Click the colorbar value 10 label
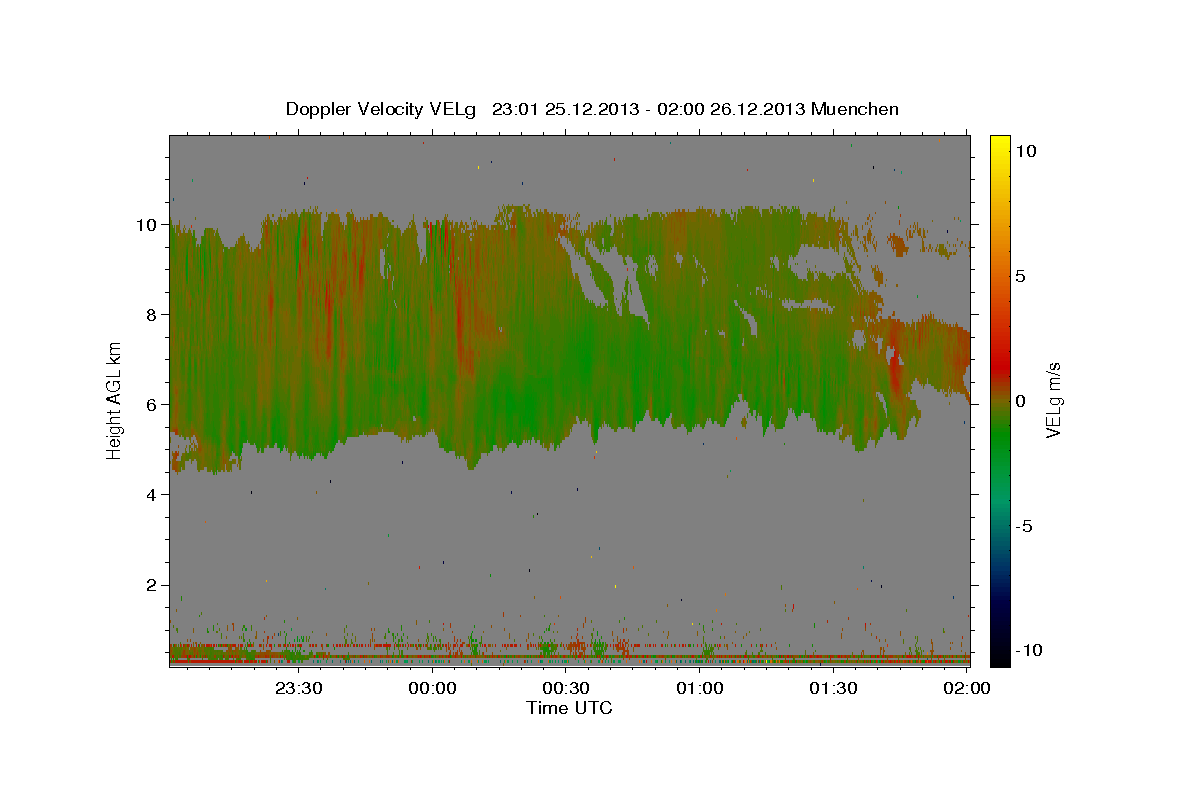The width and height of the screenshot is (1200, 800). click(1025, 151)
